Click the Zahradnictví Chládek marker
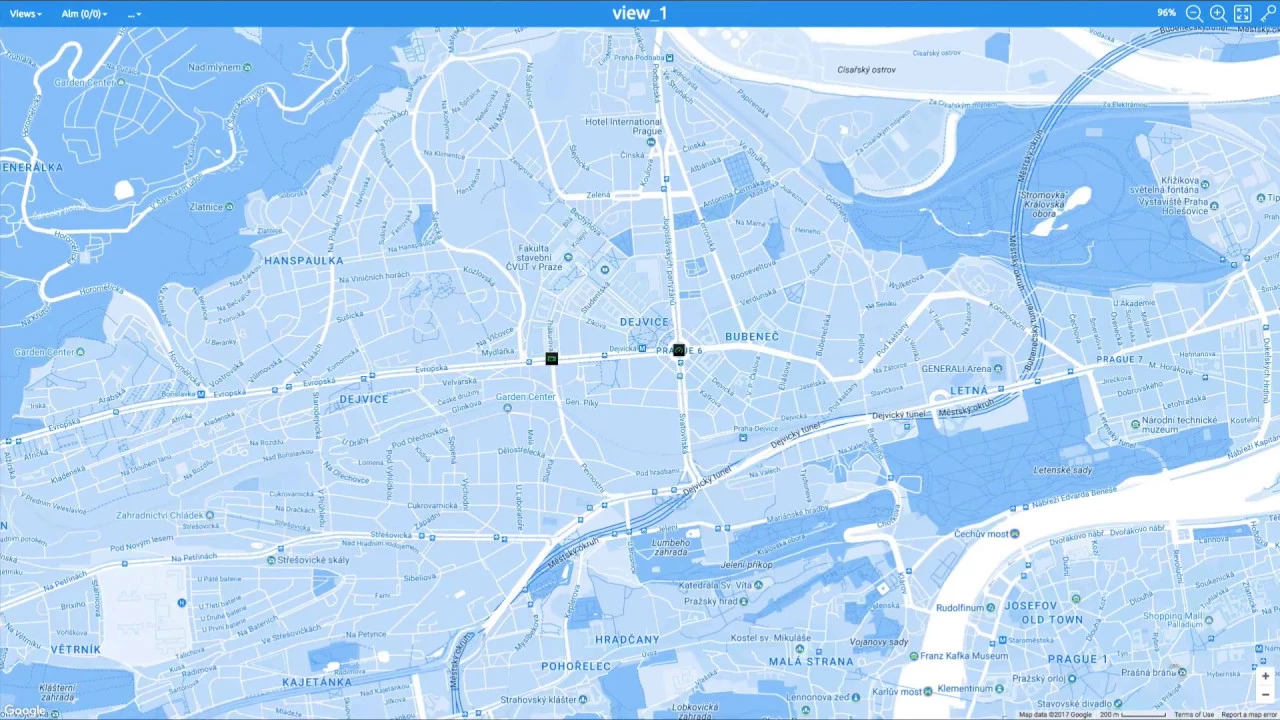The image size is (1280, 720). [x=212, y=514]
